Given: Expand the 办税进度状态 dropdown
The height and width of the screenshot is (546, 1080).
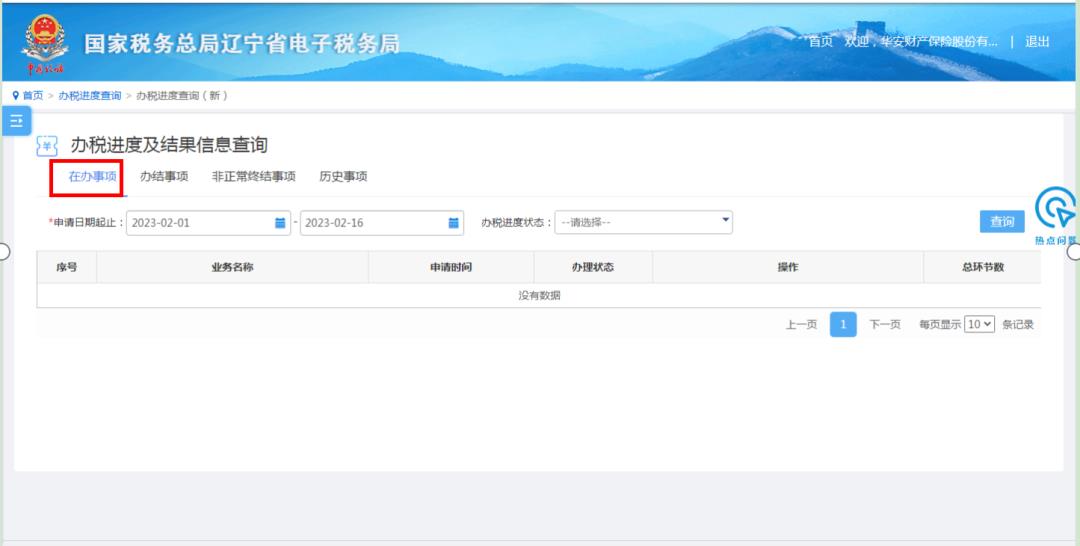Looking at the screenshot, I should tap(643, 222).
